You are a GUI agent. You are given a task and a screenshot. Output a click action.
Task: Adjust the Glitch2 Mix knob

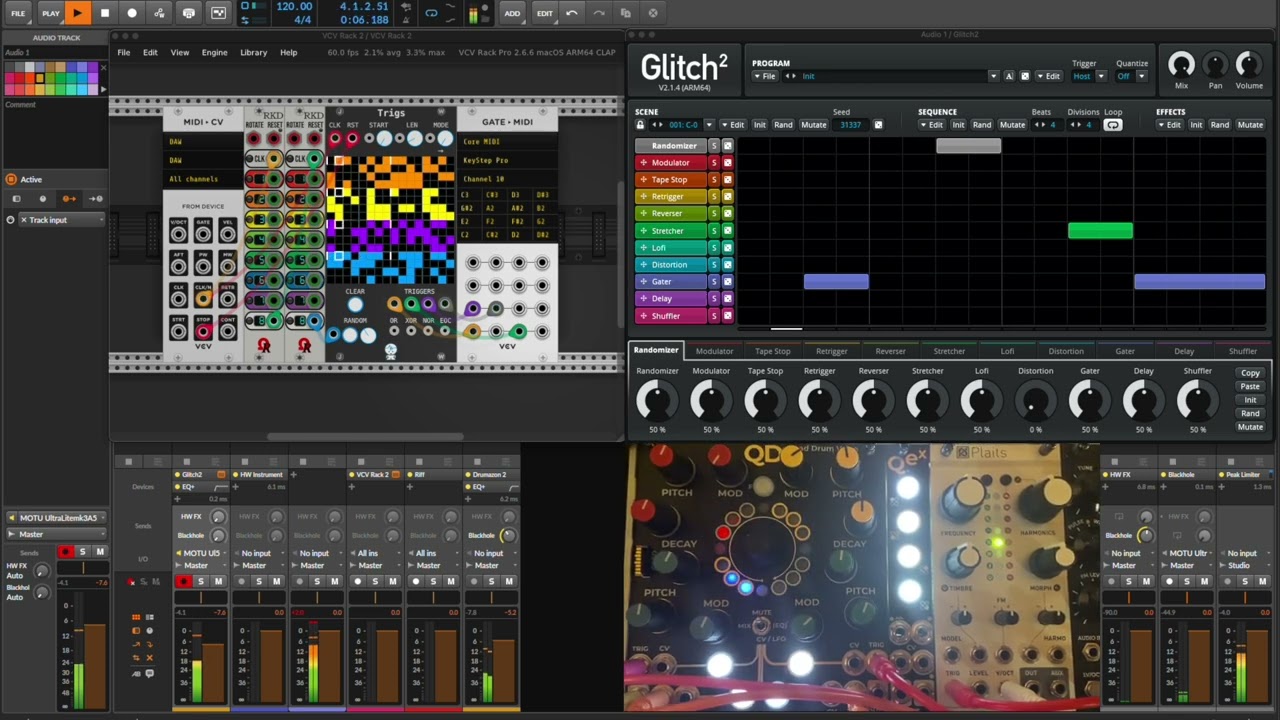pyautogui.click(x=1181, y=66)
